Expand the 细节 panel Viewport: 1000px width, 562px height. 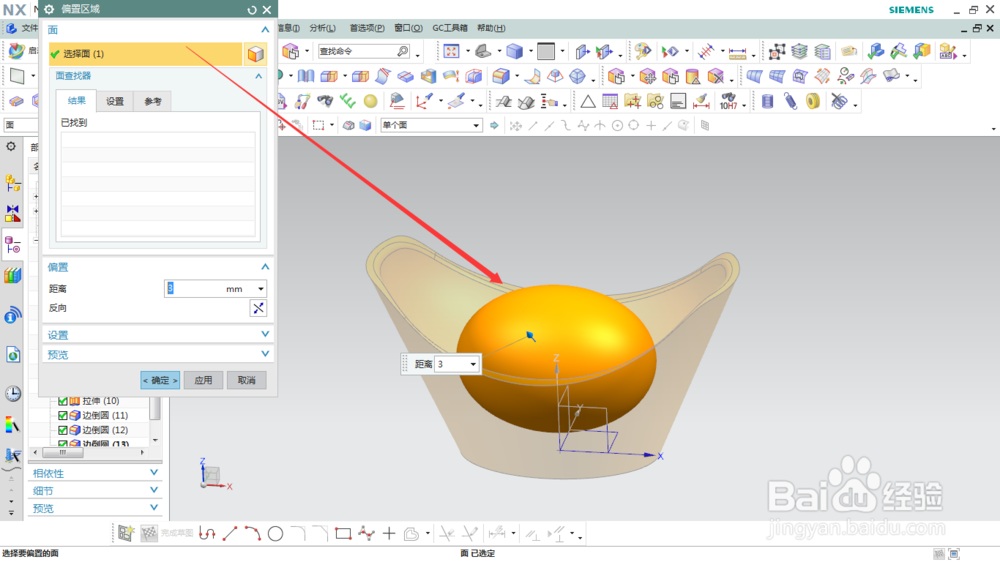154,490
